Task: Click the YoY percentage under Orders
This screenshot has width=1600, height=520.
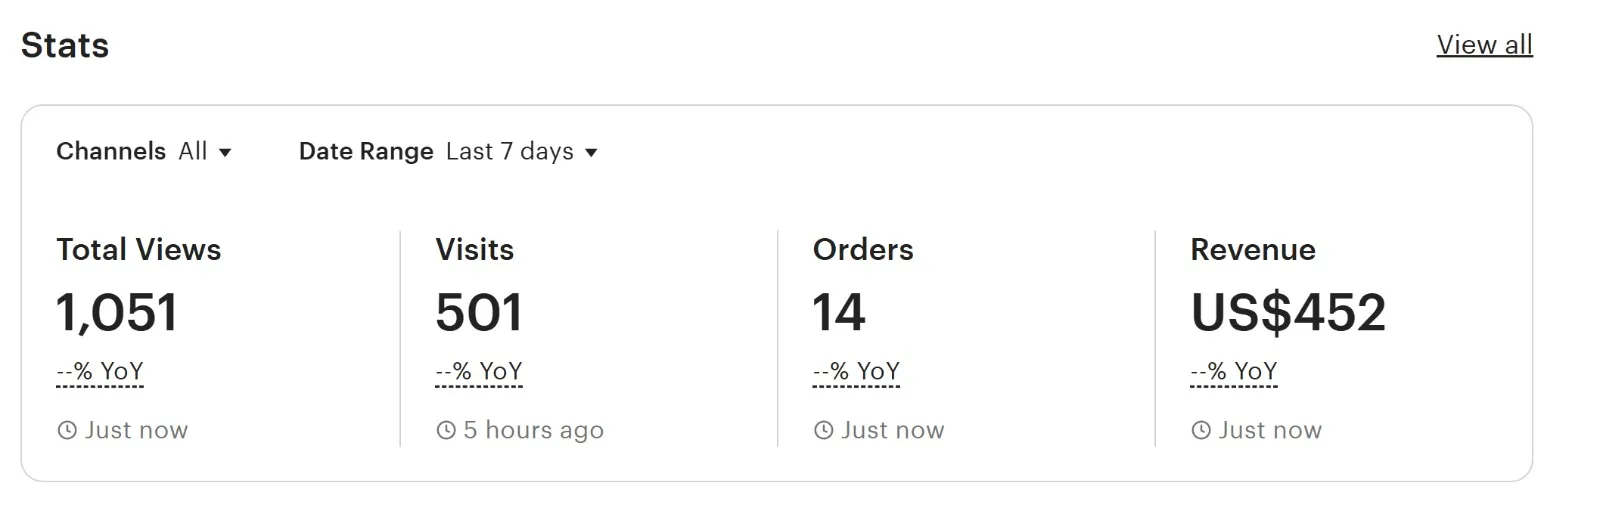Action: tap(856, 372)
